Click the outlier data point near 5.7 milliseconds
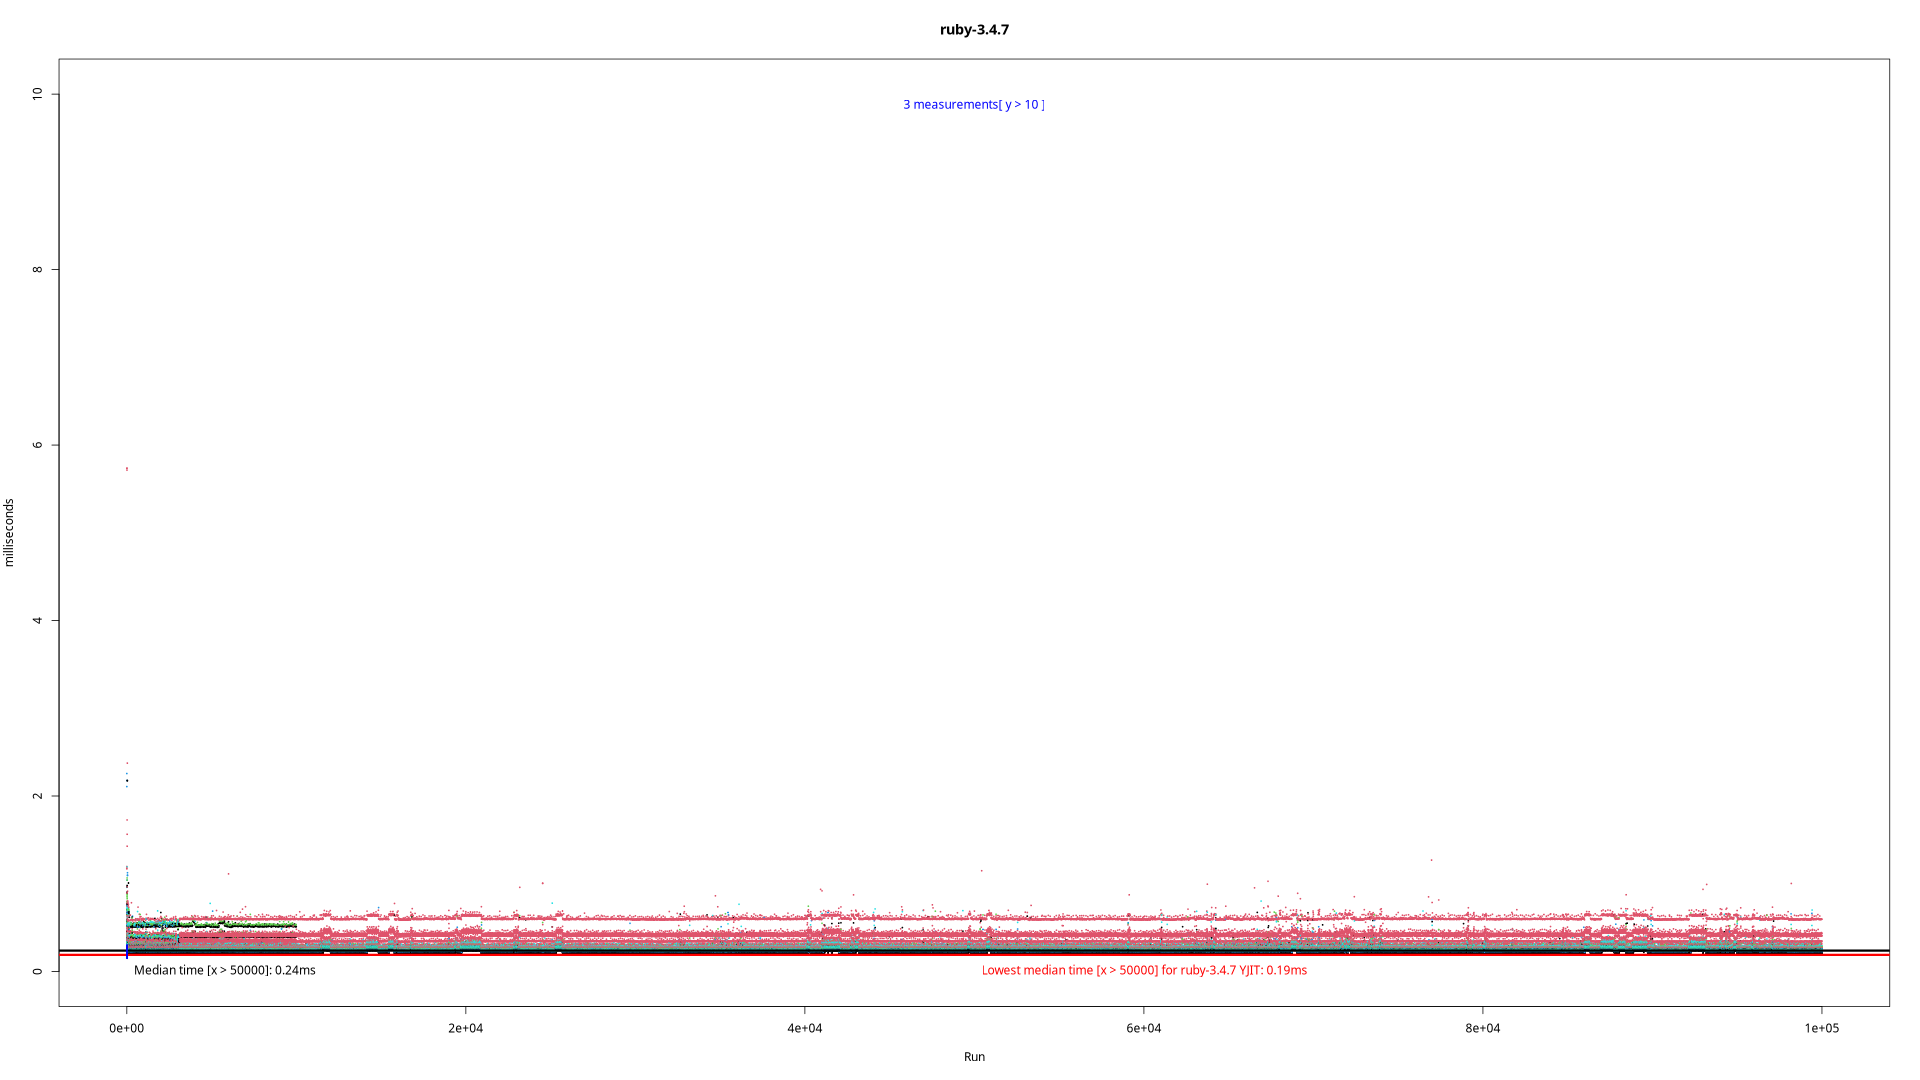Screen dimensions: 1920x1080 (127, 468)
